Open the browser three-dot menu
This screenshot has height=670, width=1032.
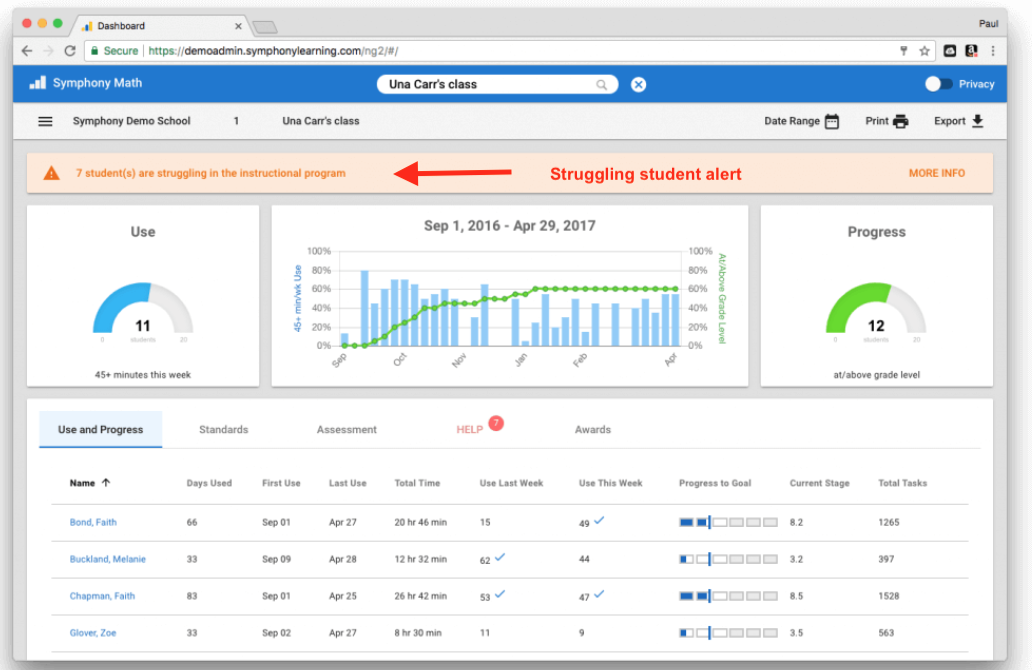point(993,51)
